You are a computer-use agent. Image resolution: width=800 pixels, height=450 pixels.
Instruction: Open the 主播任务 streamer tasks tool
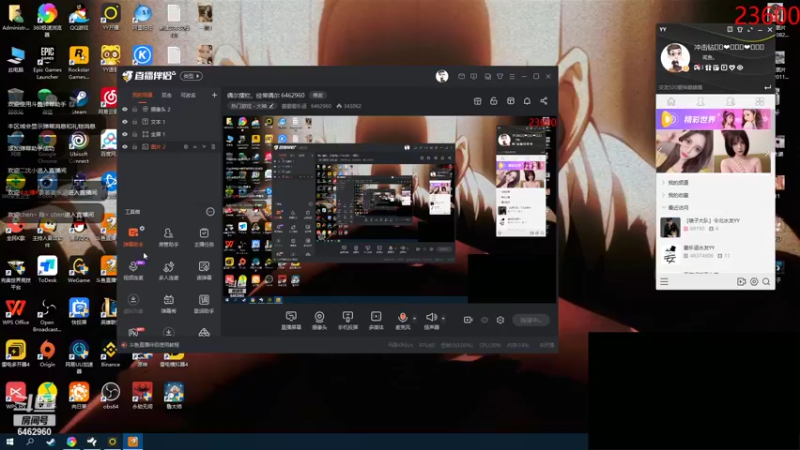[x=204, y=237]
